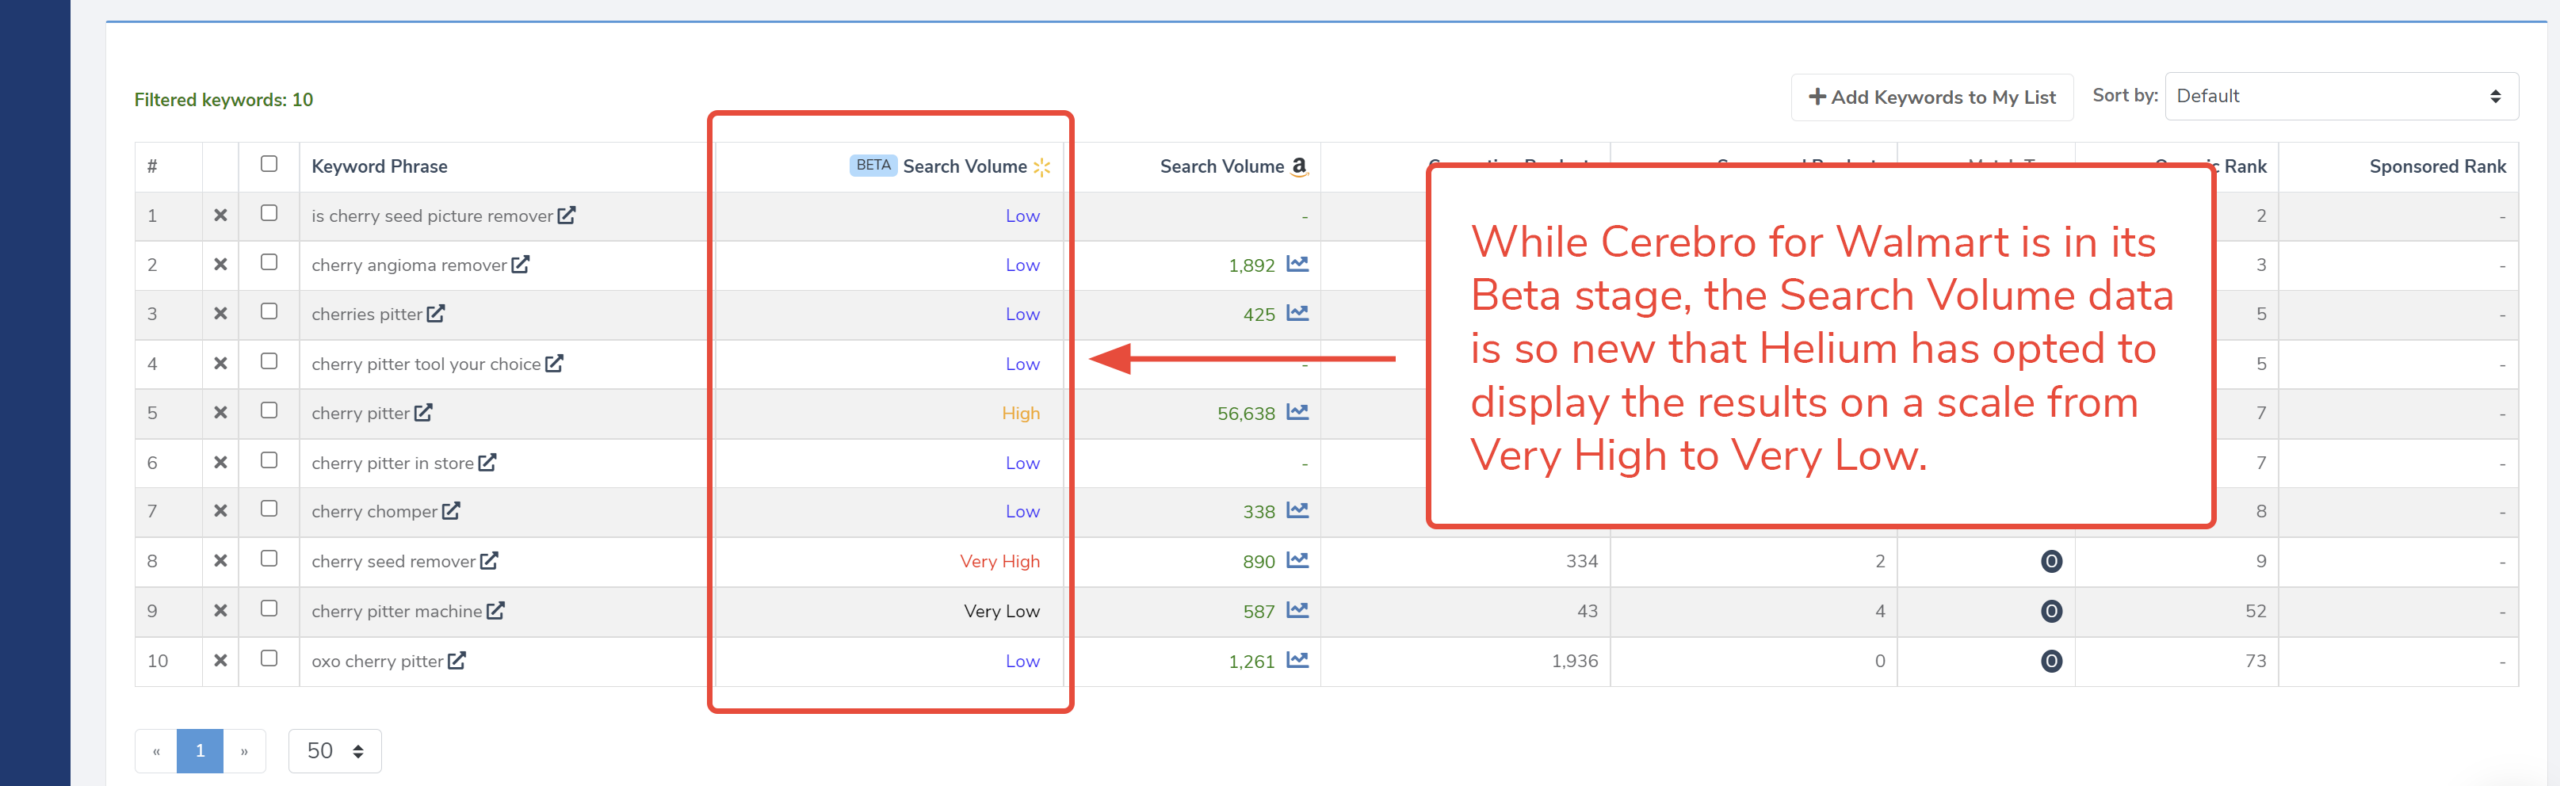2560x786 pixels.
Task: Open external link for cherry angioma remover
Action: 520,265
